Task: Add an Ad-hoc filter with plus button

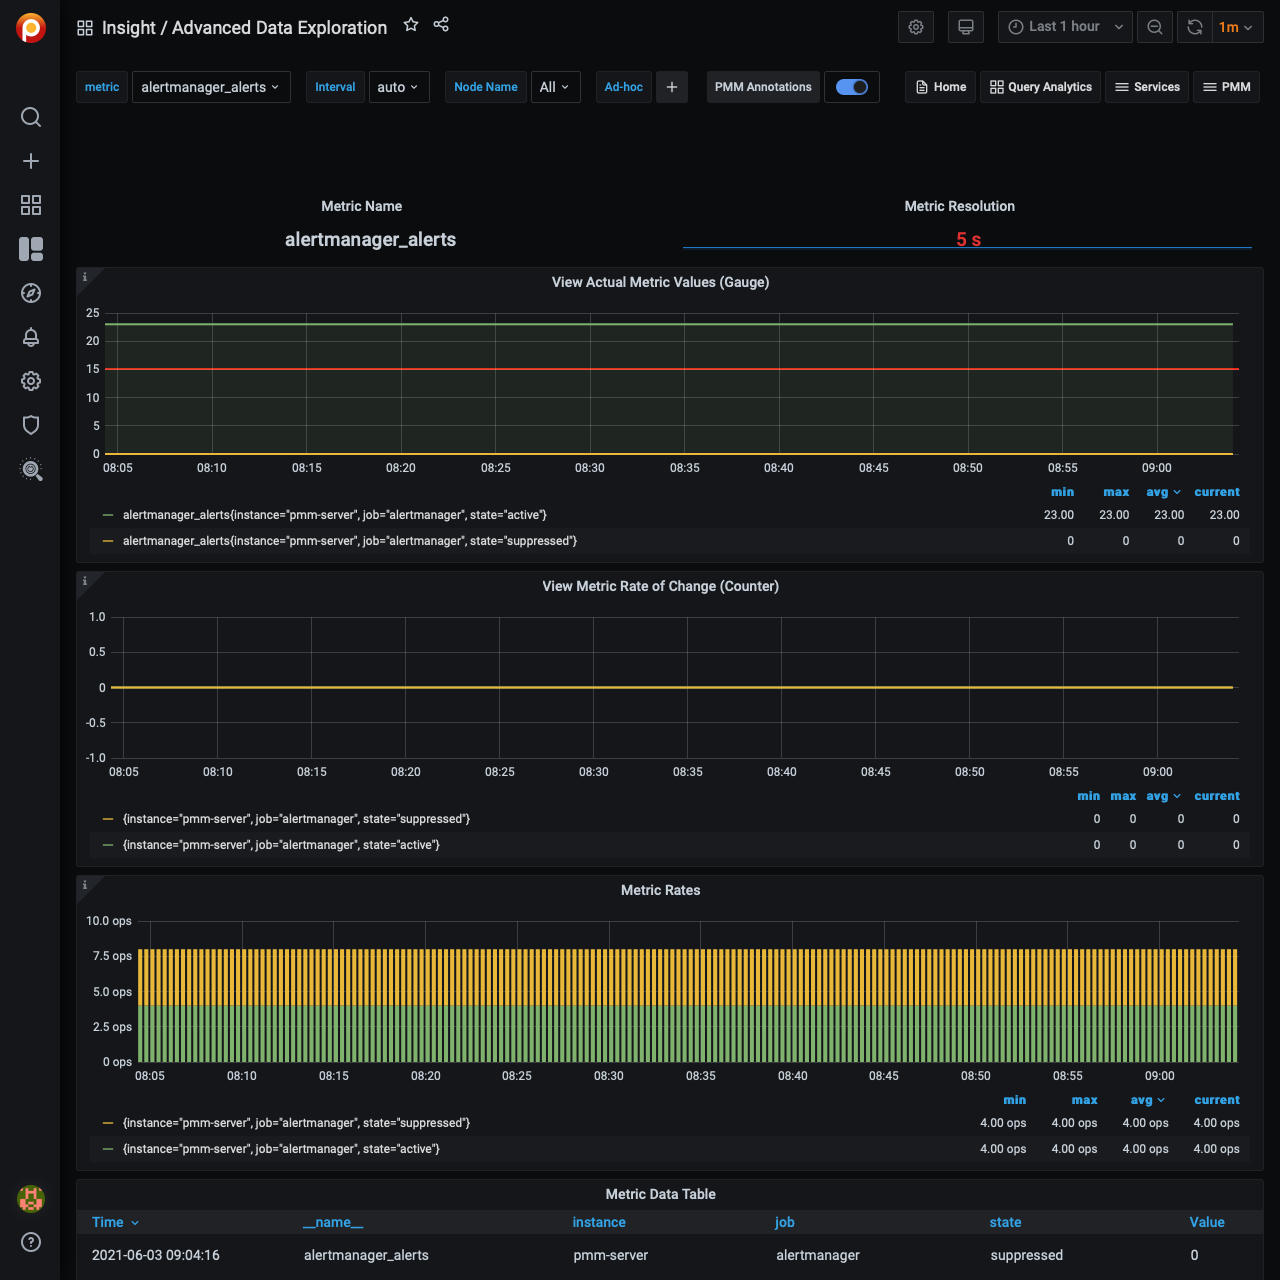Action: 672,87
